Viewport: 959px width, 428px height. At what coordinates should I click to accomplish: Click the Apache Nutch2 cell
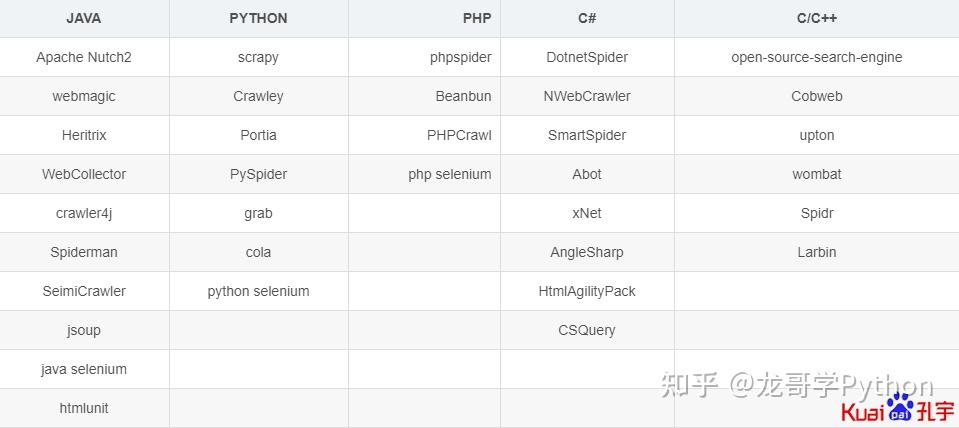click(x=84, y=57)
